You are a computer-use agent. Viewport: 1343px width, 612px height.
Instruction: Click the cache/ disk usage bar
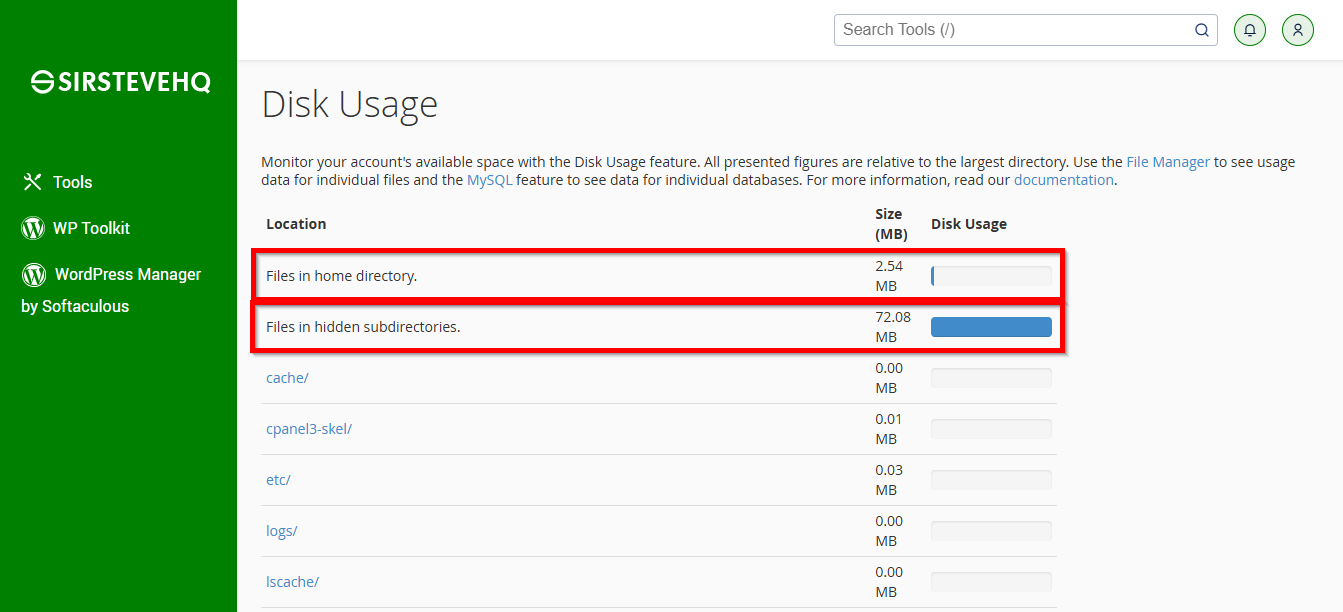coord(991,378)
